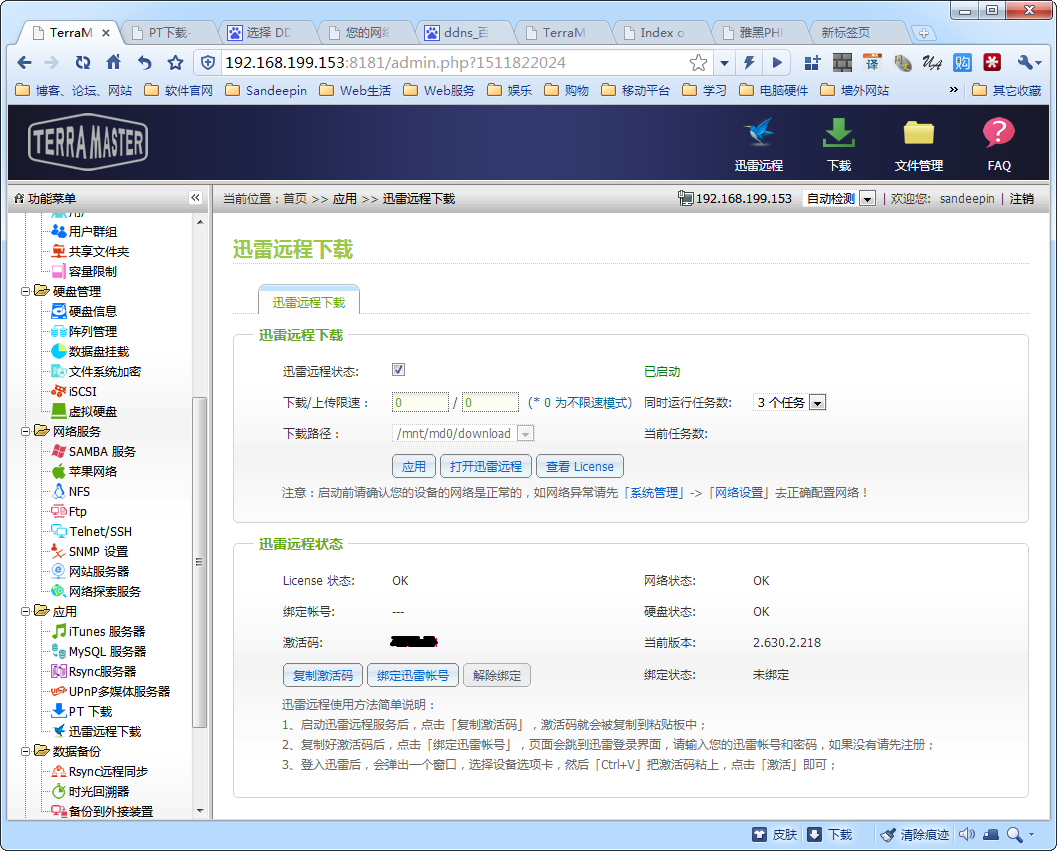
Task: Click the sidebar vertical scrollbar
Action: pos(199,560)
